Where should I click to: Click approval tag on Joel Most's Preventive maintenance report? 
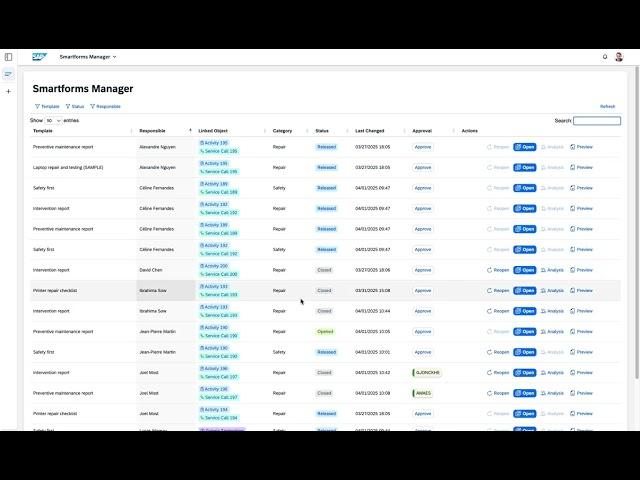click(x=422, y=393)
